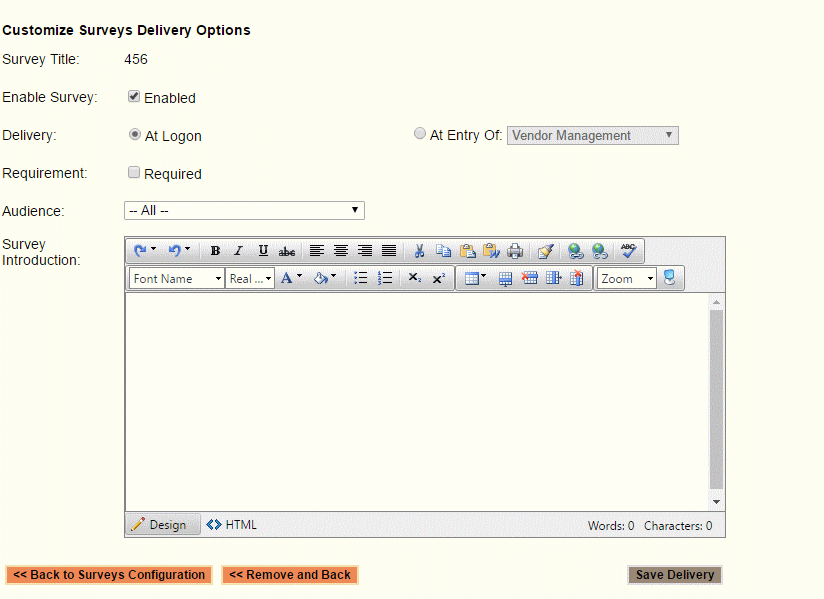Apply italic formatting

tap(238, 251)
